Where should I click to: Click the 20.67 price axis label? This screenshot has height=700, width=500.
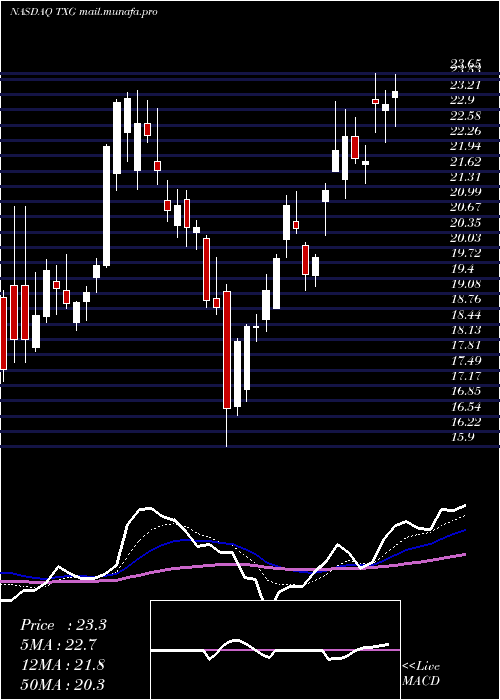[466, 207]
